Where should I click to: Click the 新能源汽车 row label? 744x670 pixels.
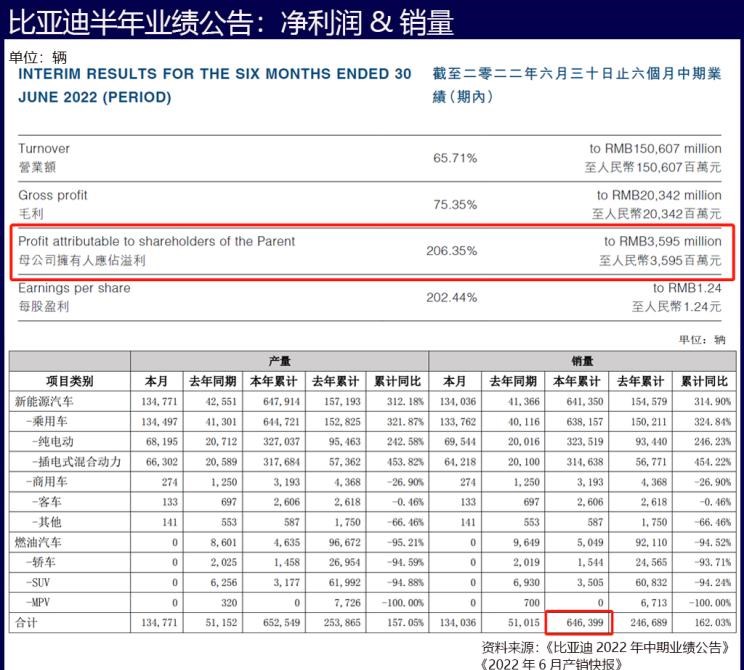pos(44,401)
